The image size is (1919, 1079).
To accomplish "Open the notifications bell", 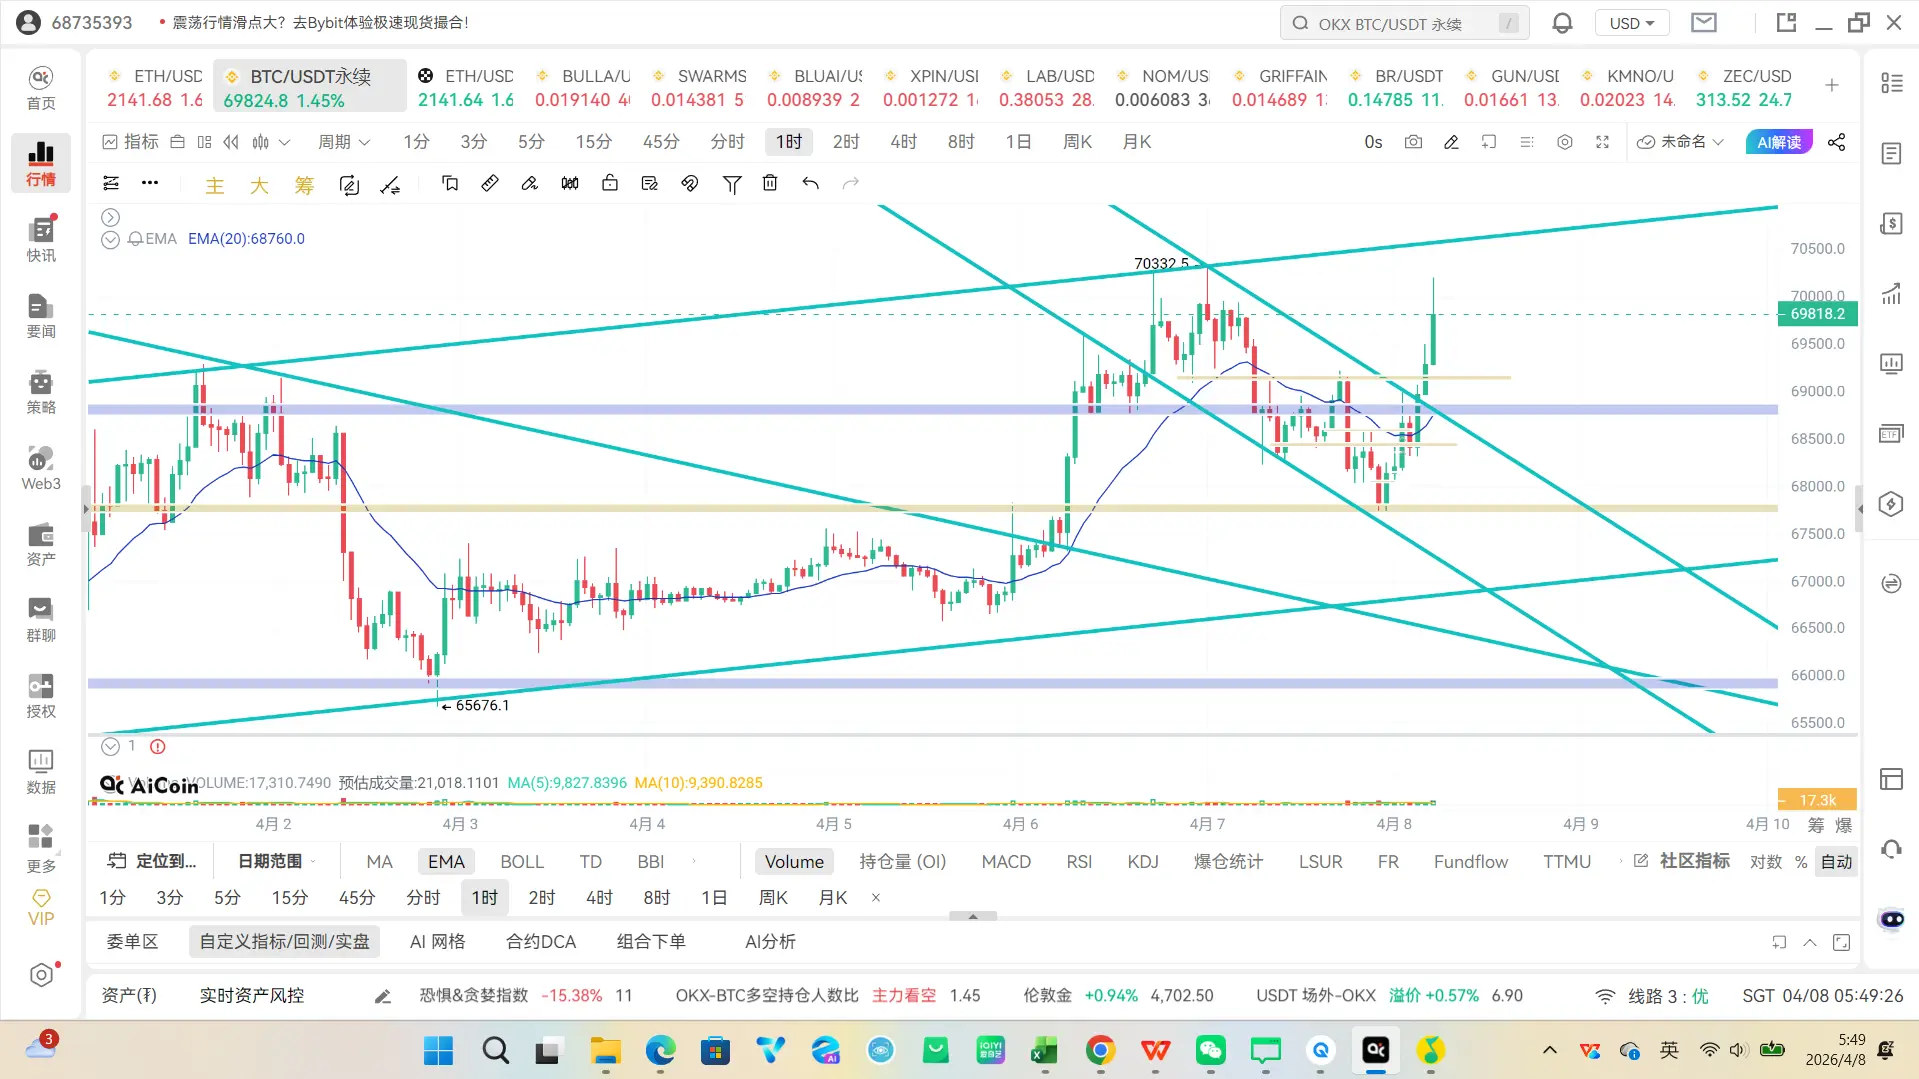I will [1562, 23].
